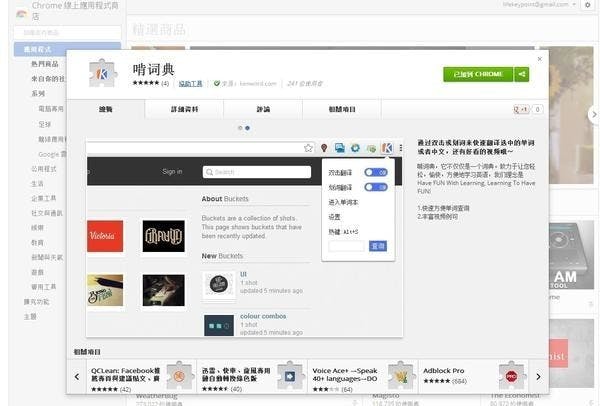
Task: Open the QCLean: Facebook related item
Action: (x=141, y=377)
